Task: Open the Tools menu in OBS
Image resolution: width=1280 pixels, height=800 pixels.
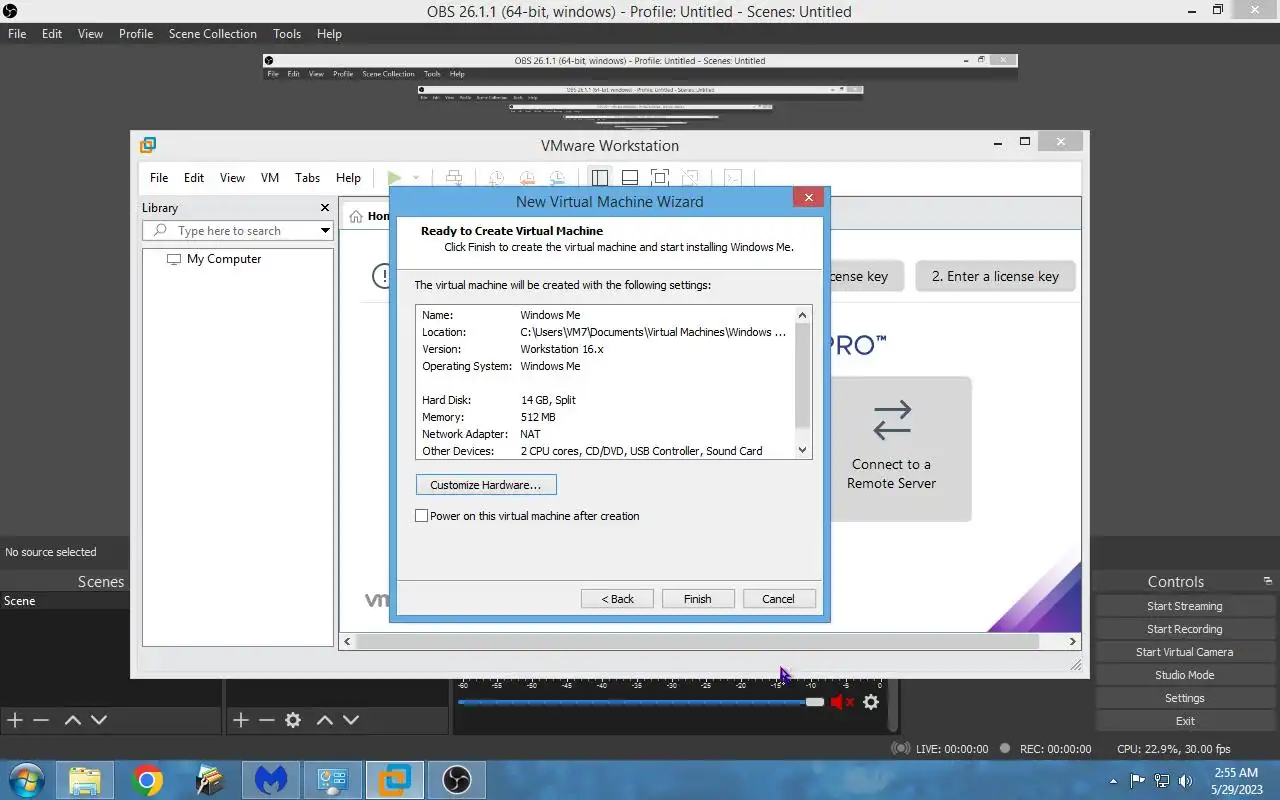Action: pos(287,33)
